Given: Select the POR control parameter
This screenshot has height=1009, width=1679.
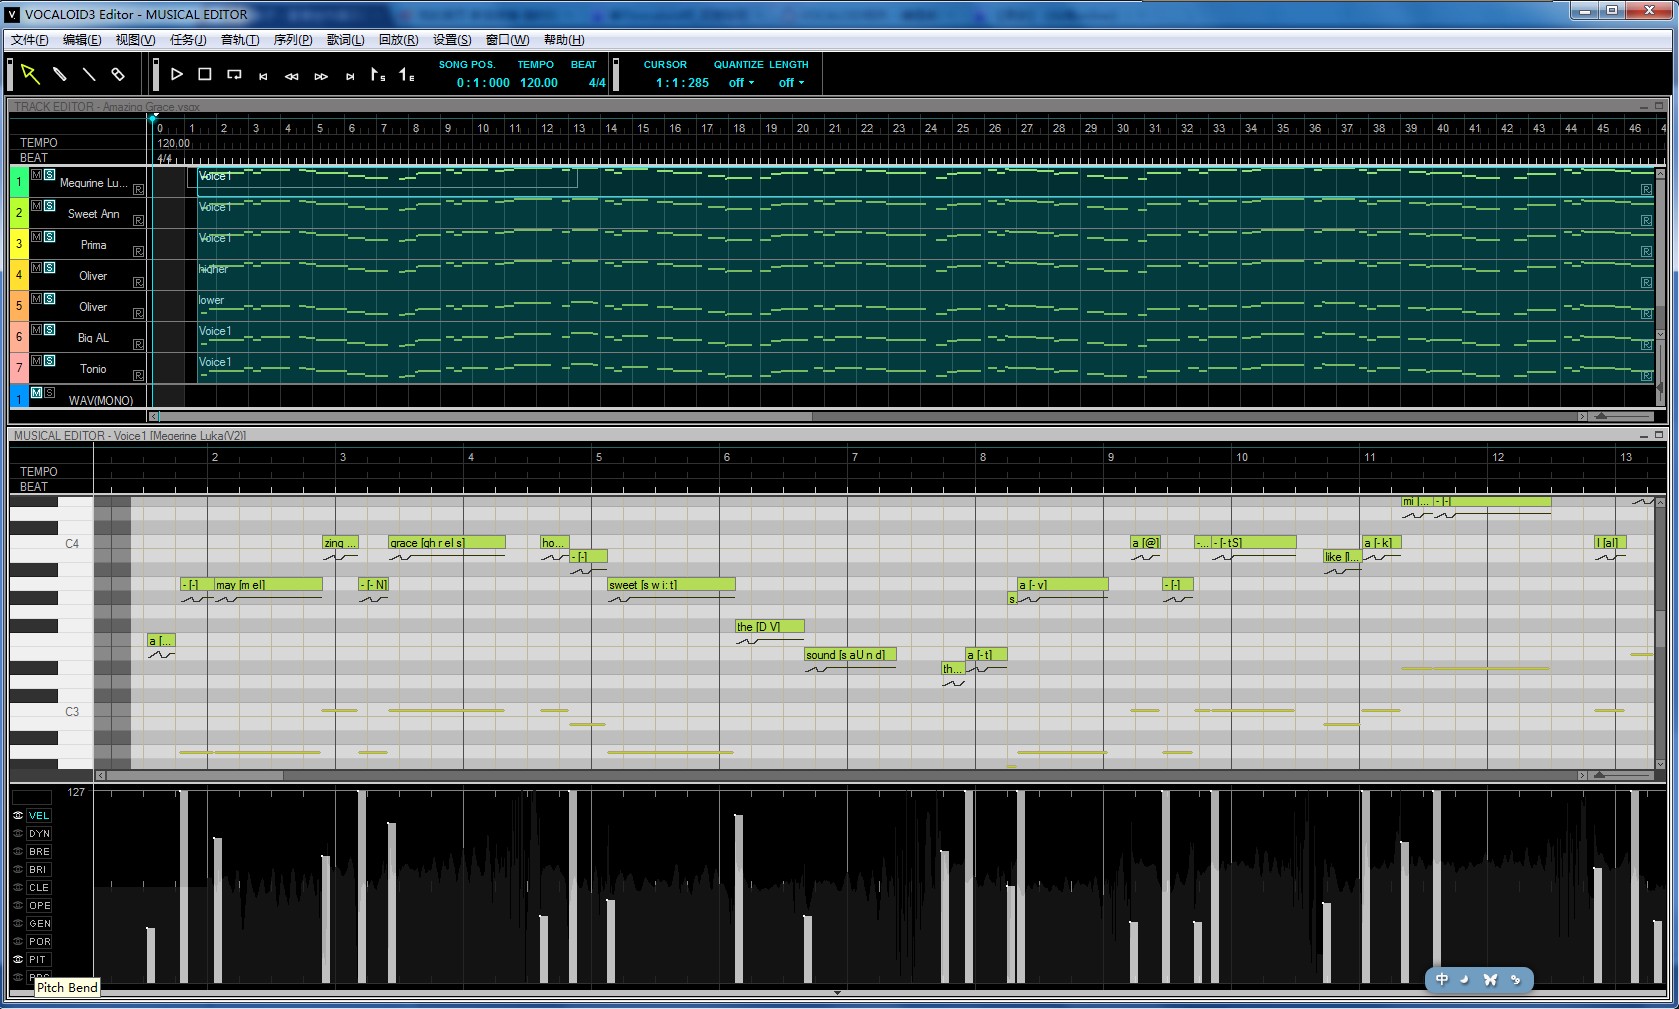Looking at the screenshot, I should 39,942.
